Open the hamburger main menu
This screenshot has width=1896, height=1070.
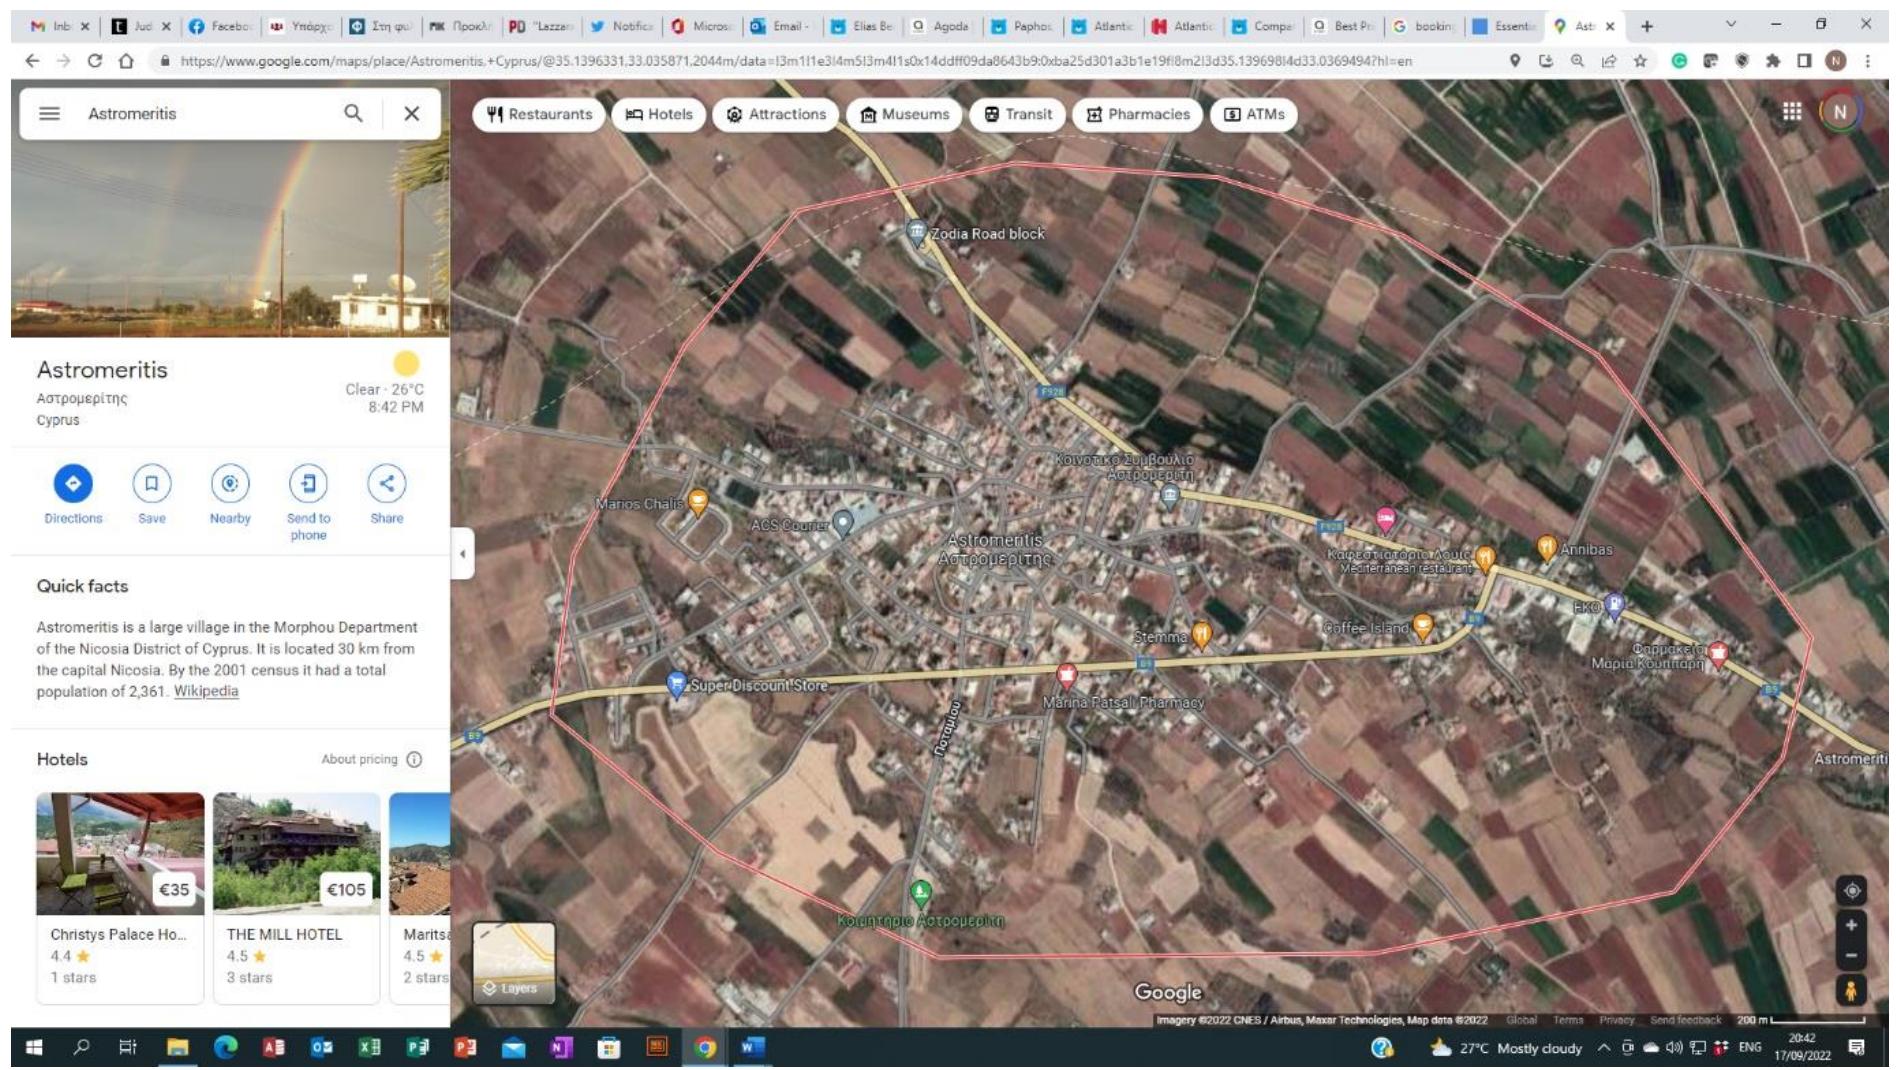click(49, 113)
